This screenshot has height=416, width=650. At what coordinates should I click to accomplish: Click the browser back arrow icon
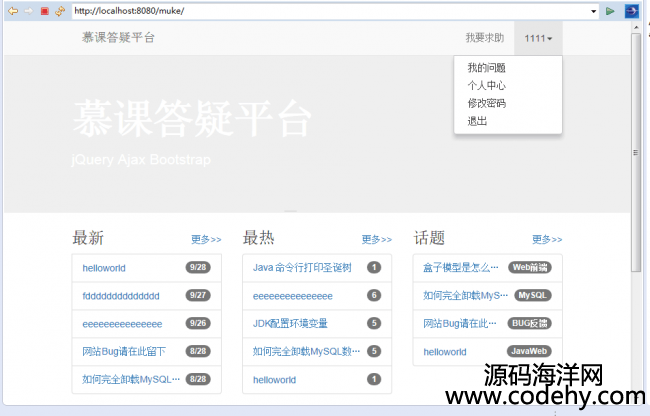tap(13, 11)
